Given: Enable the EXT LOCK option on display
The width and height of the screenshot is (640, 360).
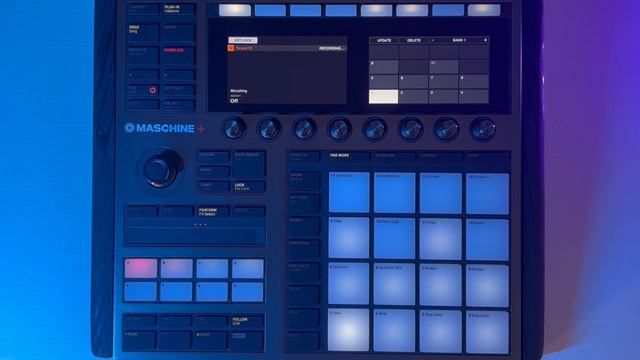Looking at the screenshot, I should (x=243, y=40).
